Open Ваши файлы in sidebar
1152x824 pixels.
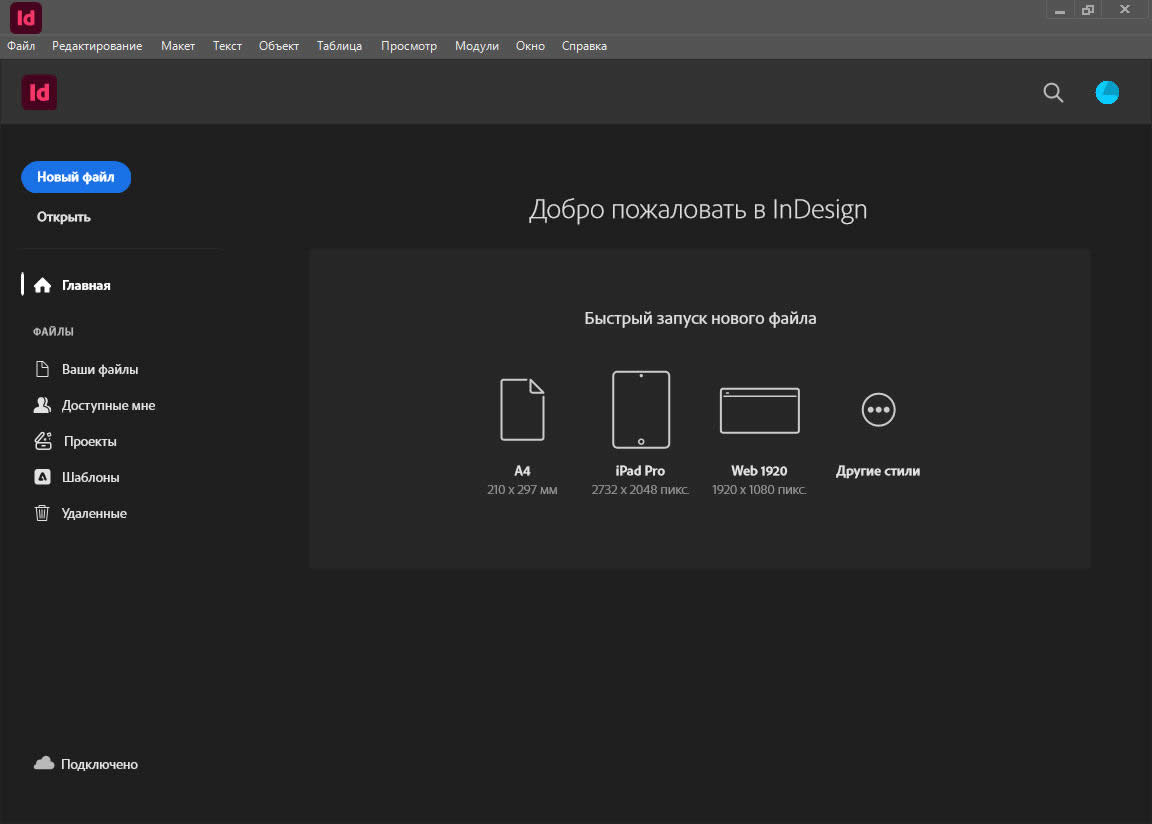click(x=100, y=369)
